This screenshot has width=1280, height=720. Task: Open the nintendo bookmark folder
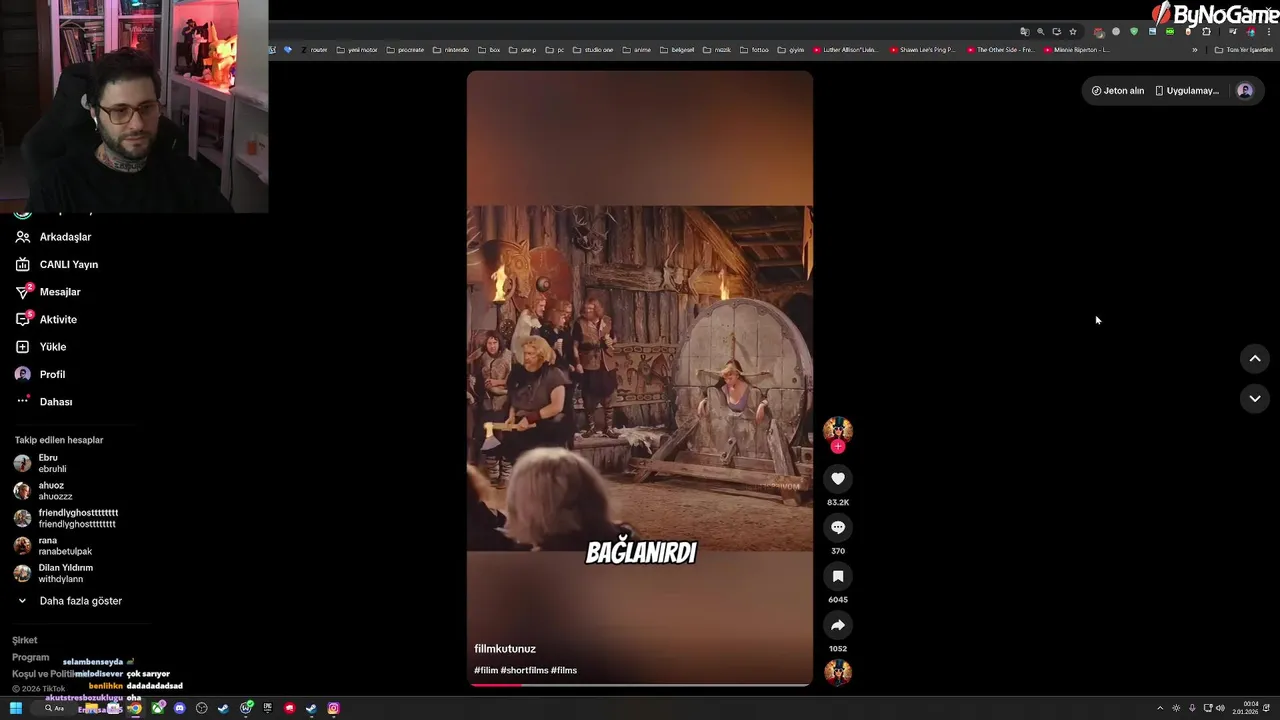click(451, 50)
